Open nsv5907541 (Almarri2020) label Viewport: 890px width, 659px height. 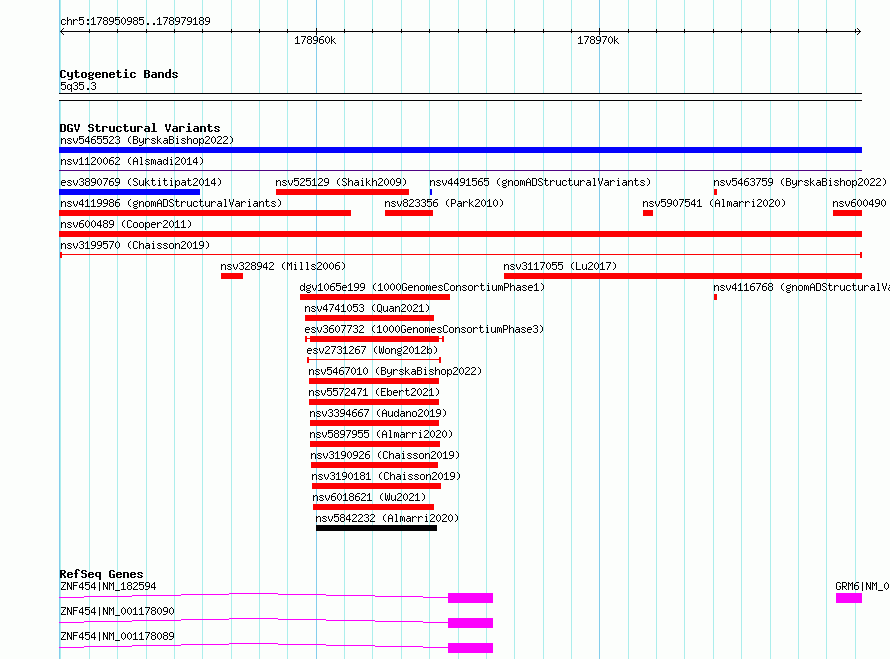click(x=714, y=203)
